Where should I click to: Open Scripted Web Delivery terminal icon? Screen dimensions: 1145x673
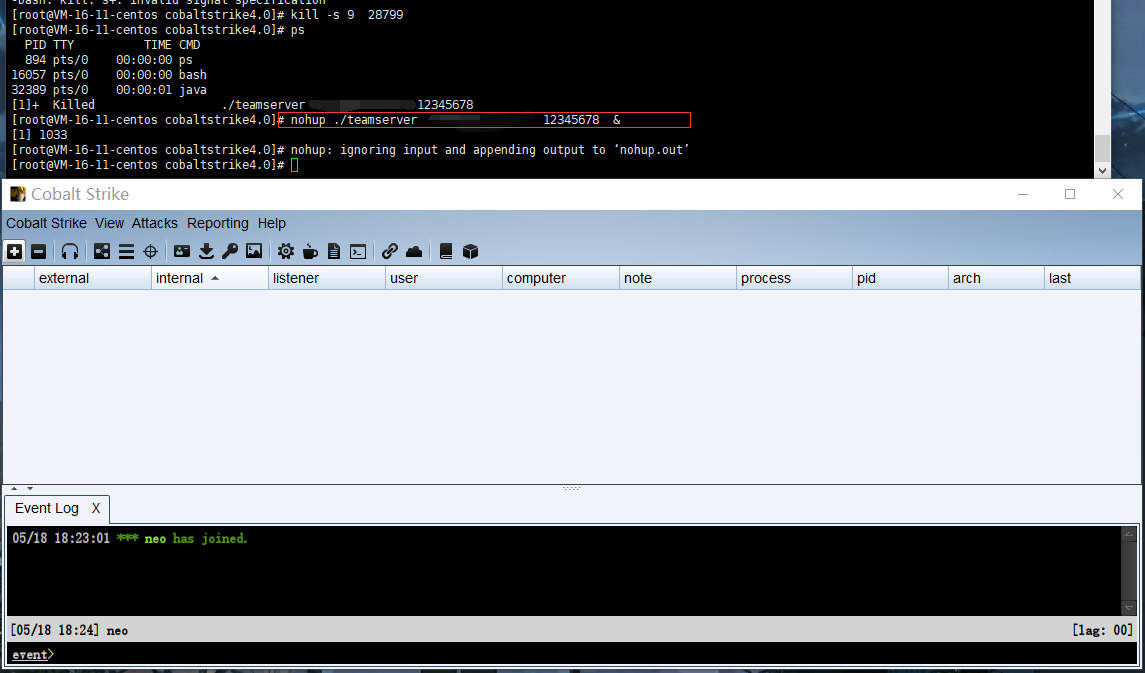click(358, 252)
